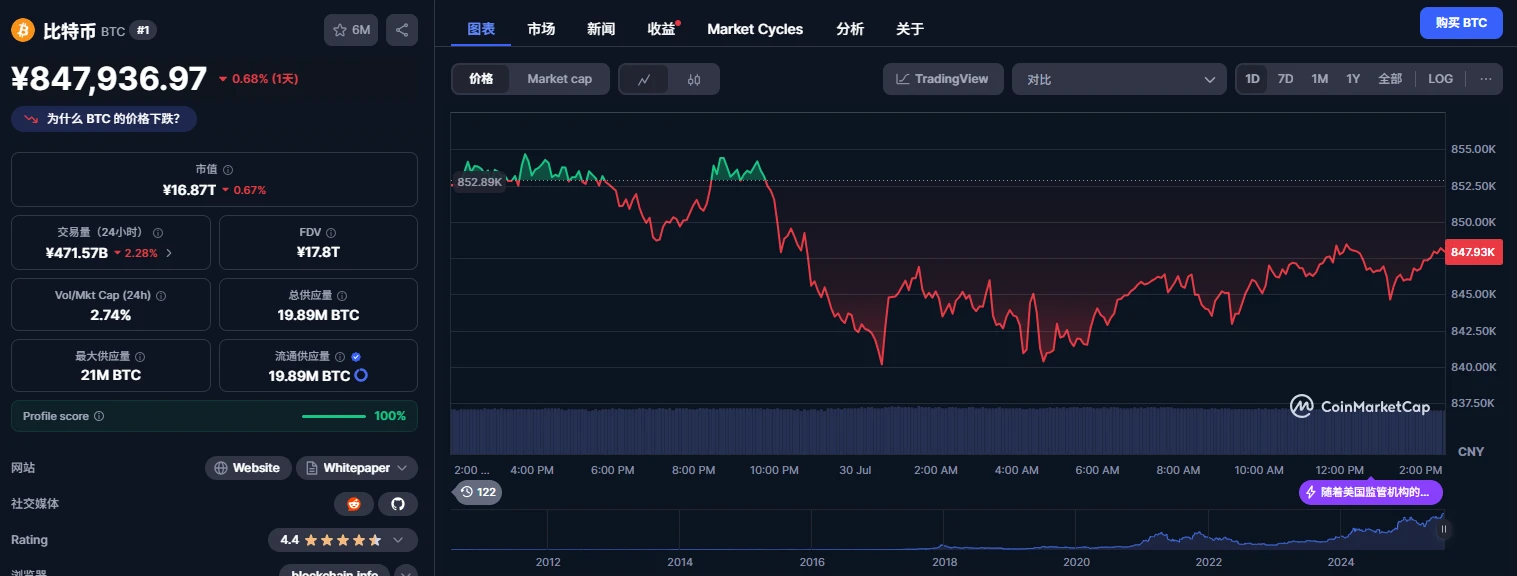Image resolution: width=1517 pixels, height=576 pixels.
Task: Click the Bitcoin logo icon
Action: click(x=22, y=30)
